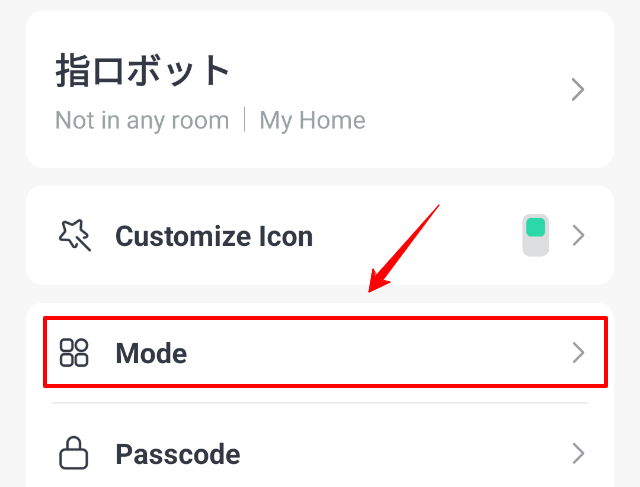Open the Mode settings label
This screenshot has width=640, height=487.
click(x=151, y=352)
